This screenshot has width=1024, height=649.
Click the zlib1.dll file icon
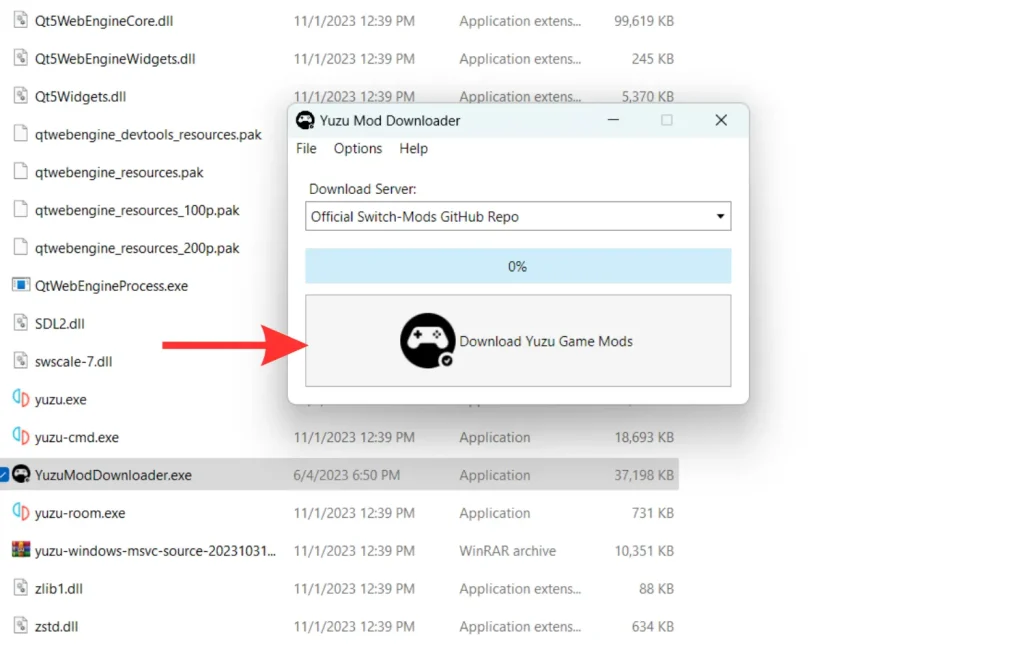click(21, 588)
